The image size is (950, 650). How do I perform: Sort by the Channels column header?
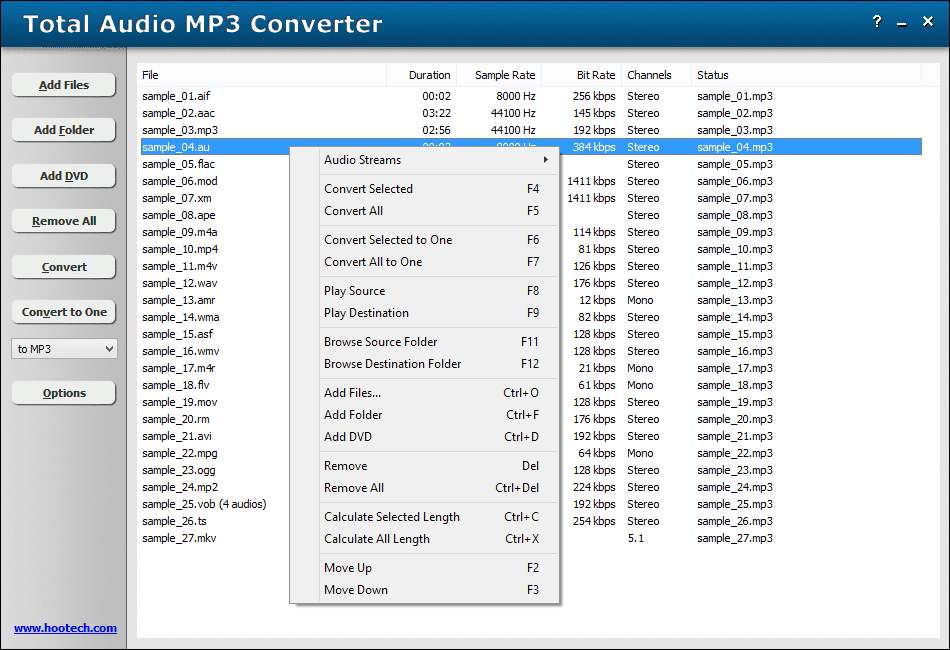[x=656, y=75]
